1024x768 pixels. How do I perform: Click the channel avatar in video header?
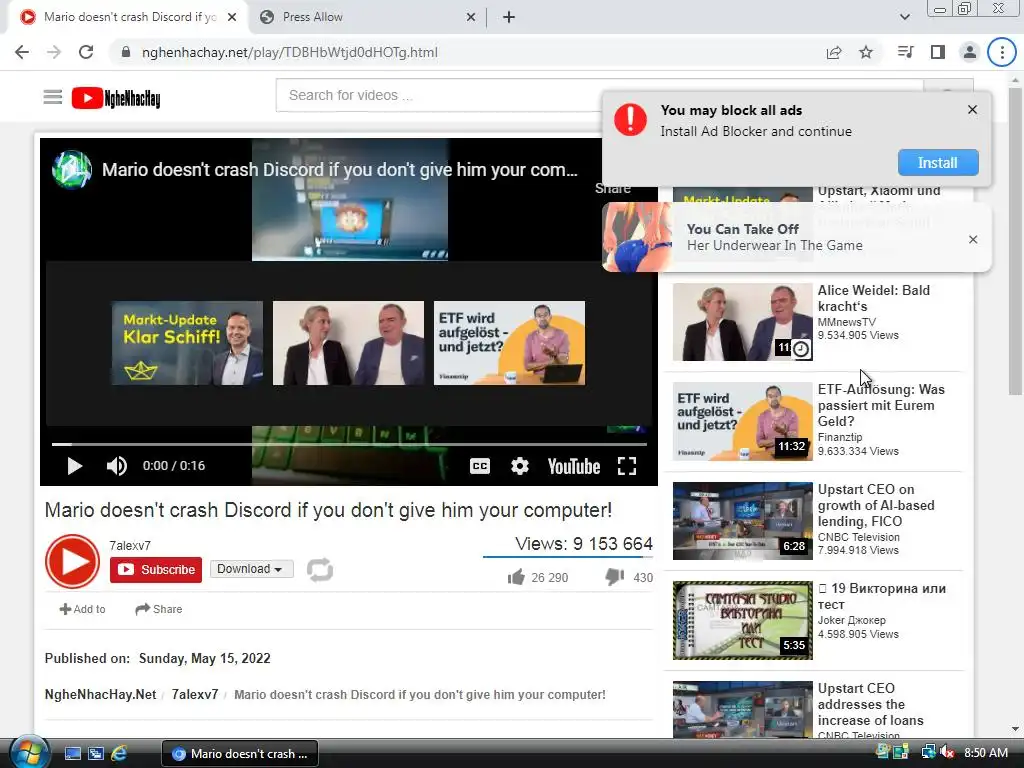(72, 170)
